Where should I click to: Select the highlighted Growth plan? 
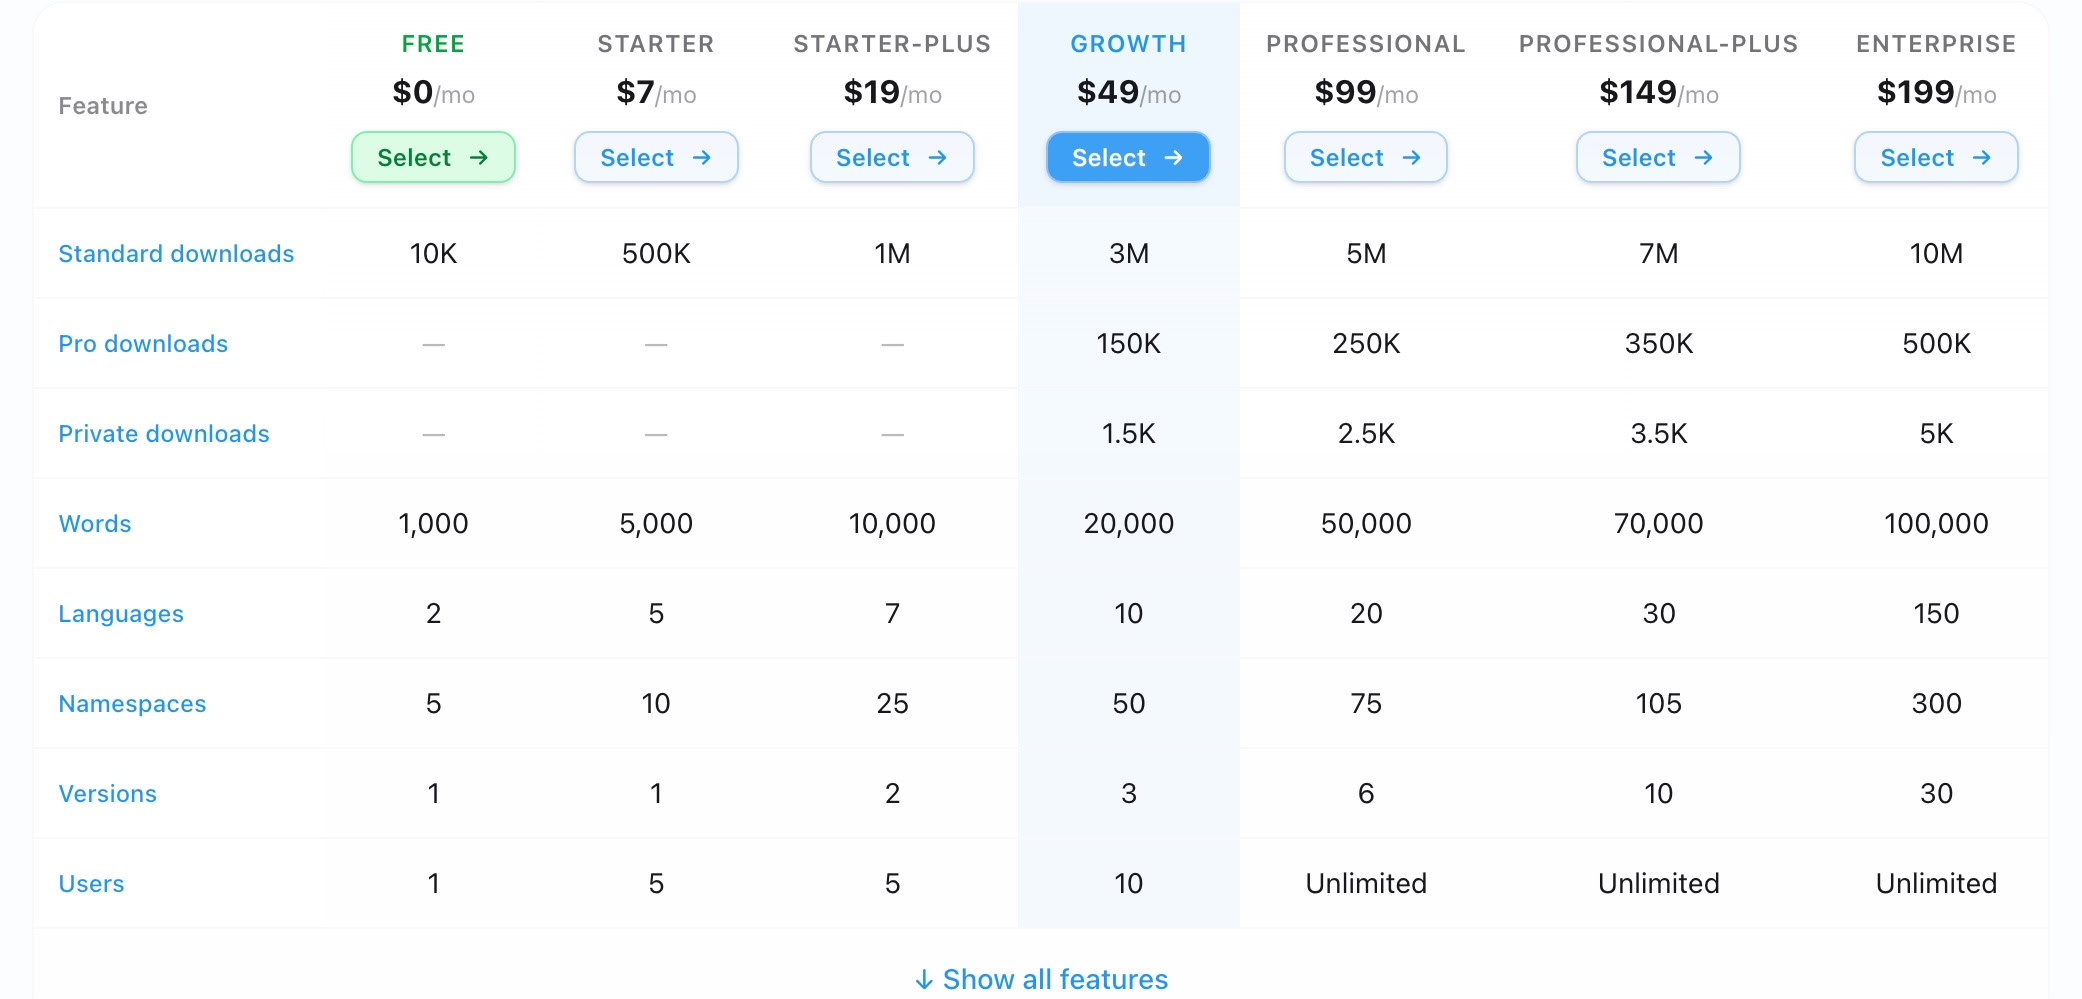click(1127, 158)
